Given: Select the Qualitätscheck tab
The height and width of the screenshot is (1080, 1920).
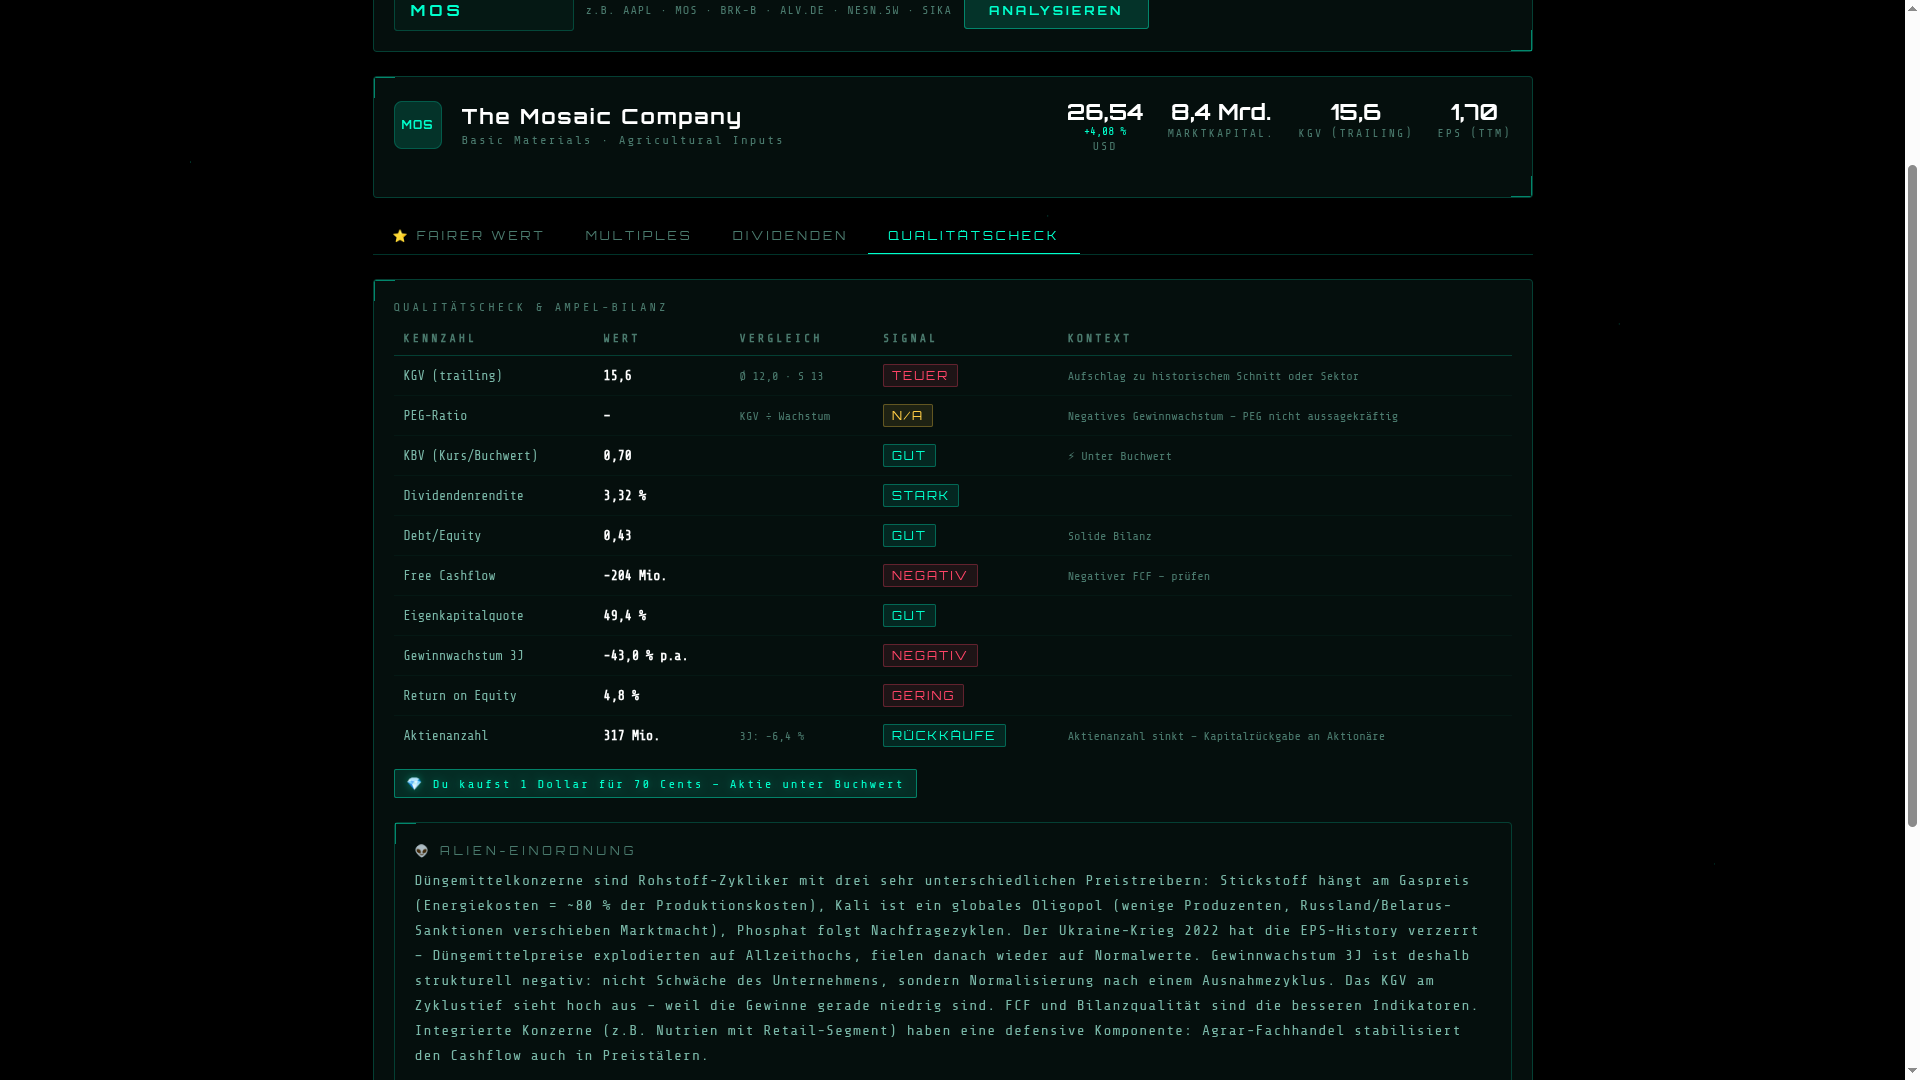Looking at the screenshot, I should pos(972,236).
